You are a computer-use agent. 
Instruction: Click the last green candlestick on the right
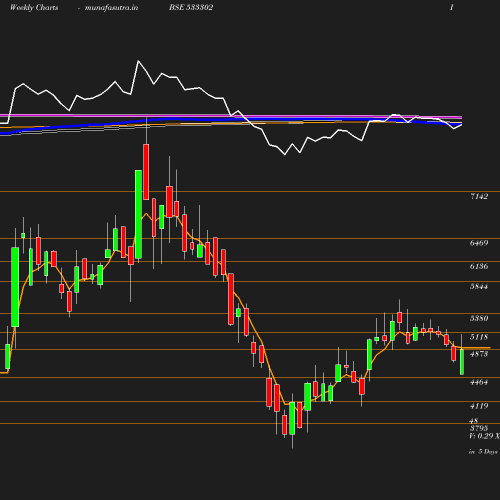point(462,362)
